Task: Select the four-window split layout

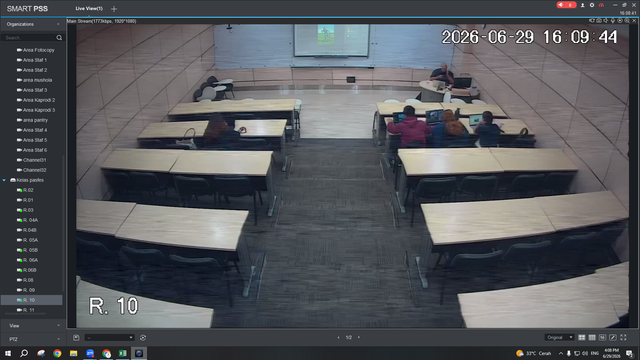Action: coord(582,337)
